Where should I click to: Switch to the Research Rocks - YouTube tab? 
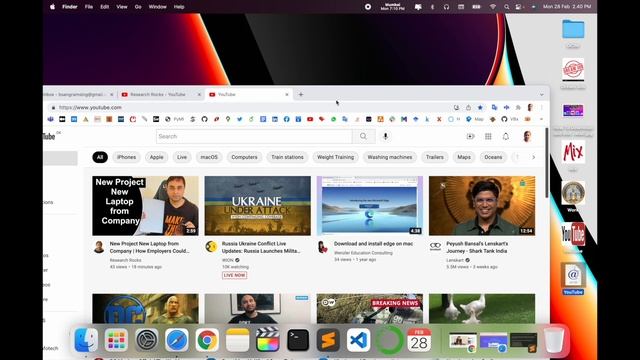click(161, 94)
